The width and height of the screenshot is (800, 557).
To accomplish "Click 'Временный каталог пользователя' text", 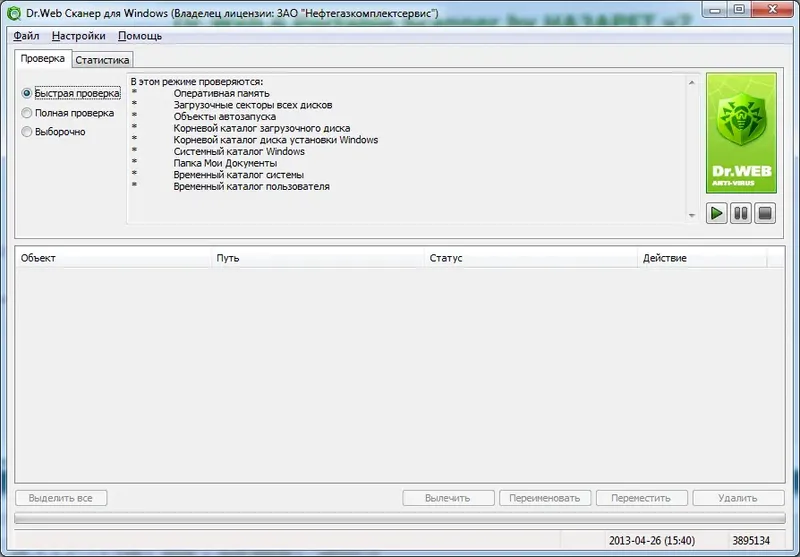I will point(252,187).
